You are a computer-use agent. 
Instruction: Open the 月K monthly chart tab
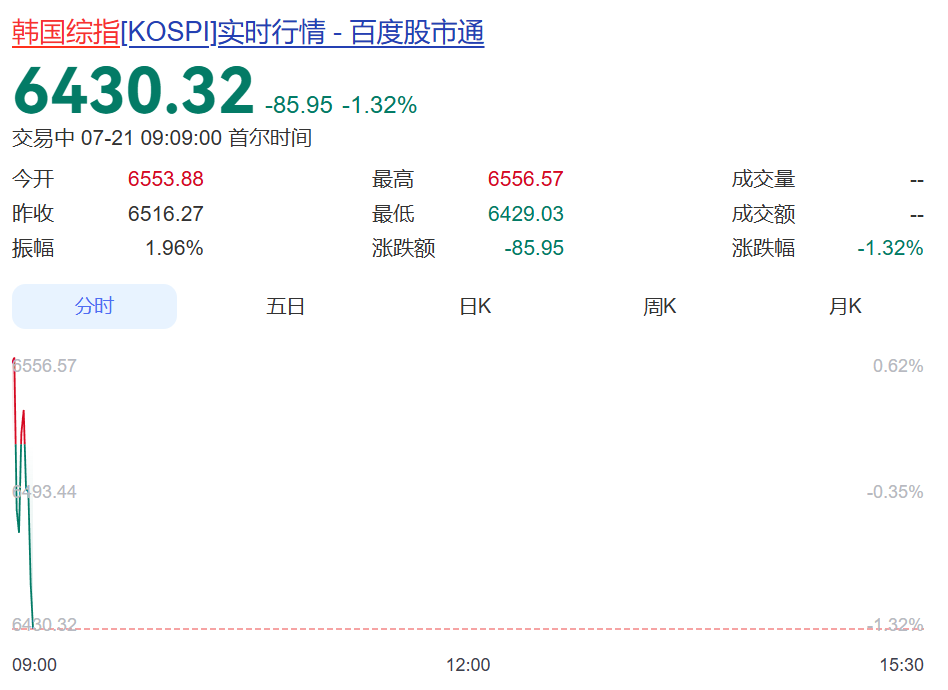pos(845,307)
